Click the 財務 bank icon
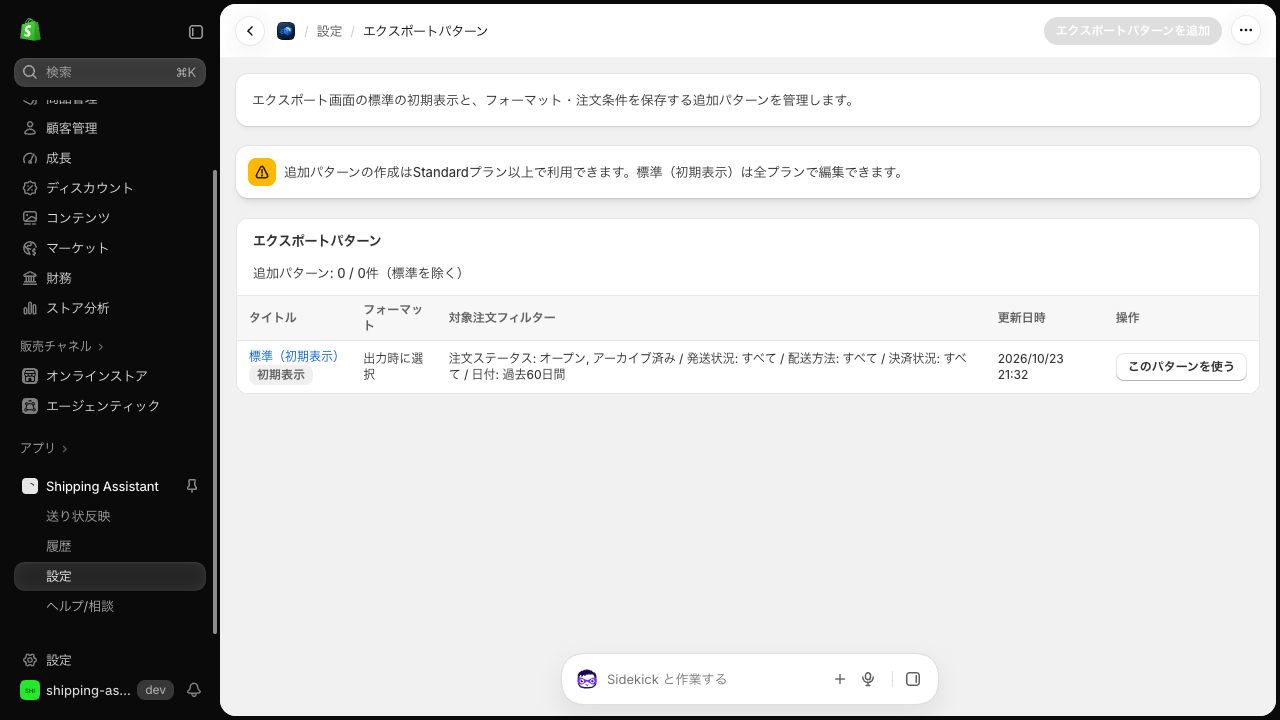The image size is (1280, 720). [30, 278]
